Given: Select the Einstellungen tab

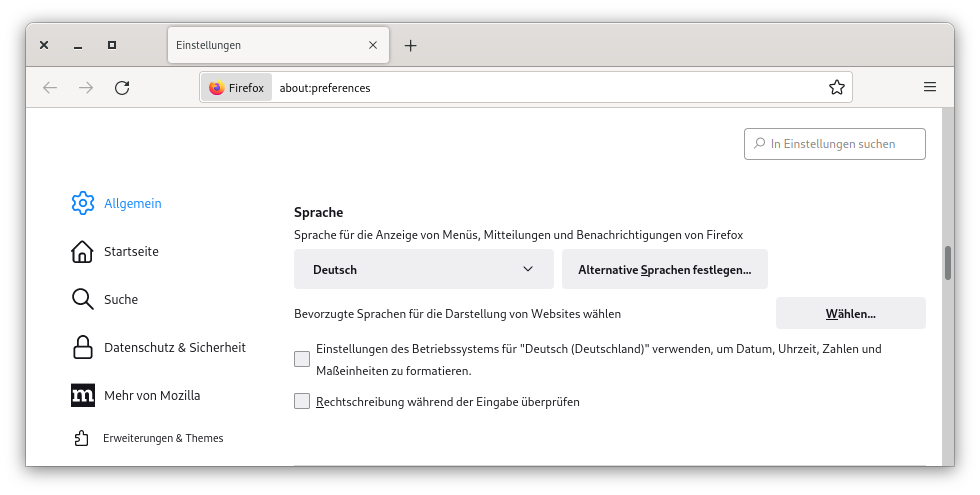Looking at the screenshot, I should coord(278,45).
